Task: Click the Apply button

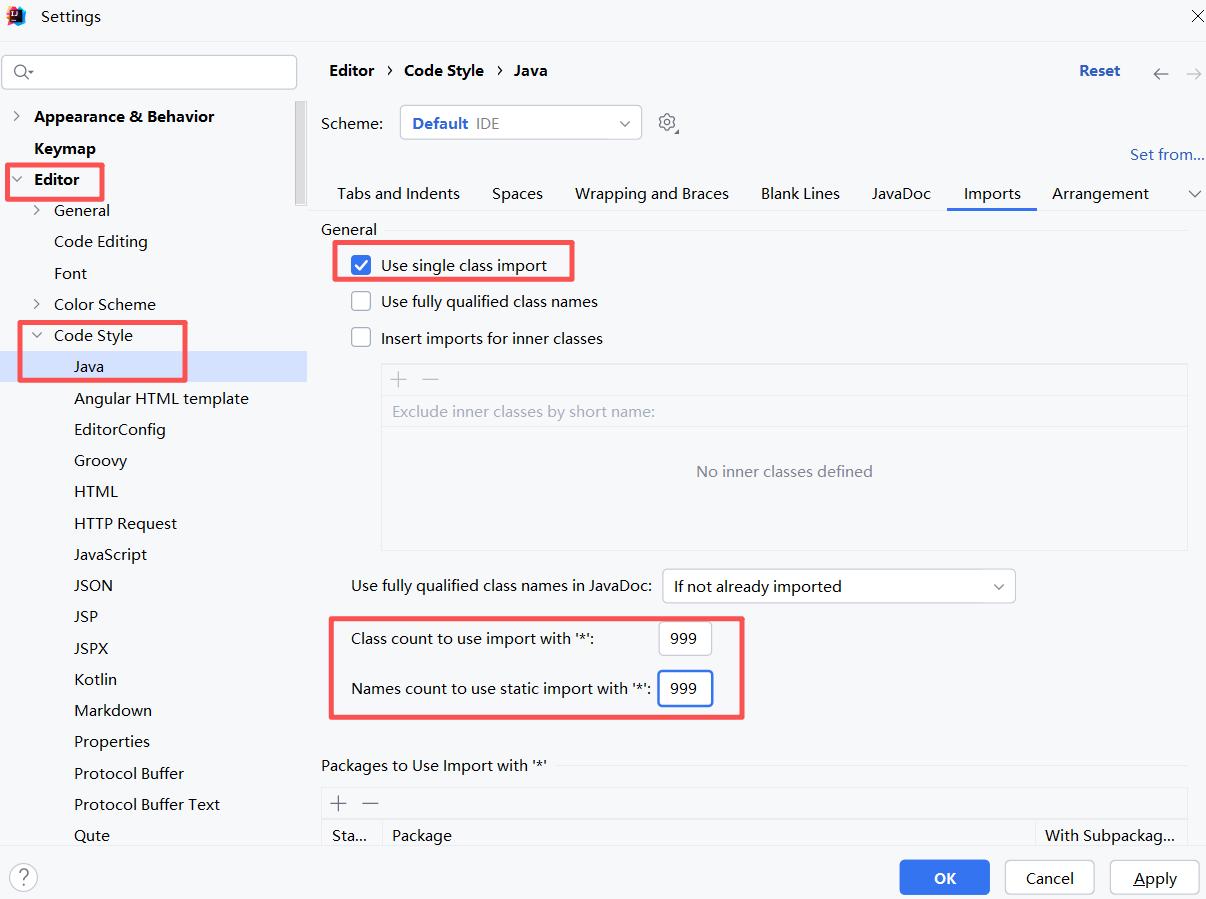Action: [x=1155, y=878]
